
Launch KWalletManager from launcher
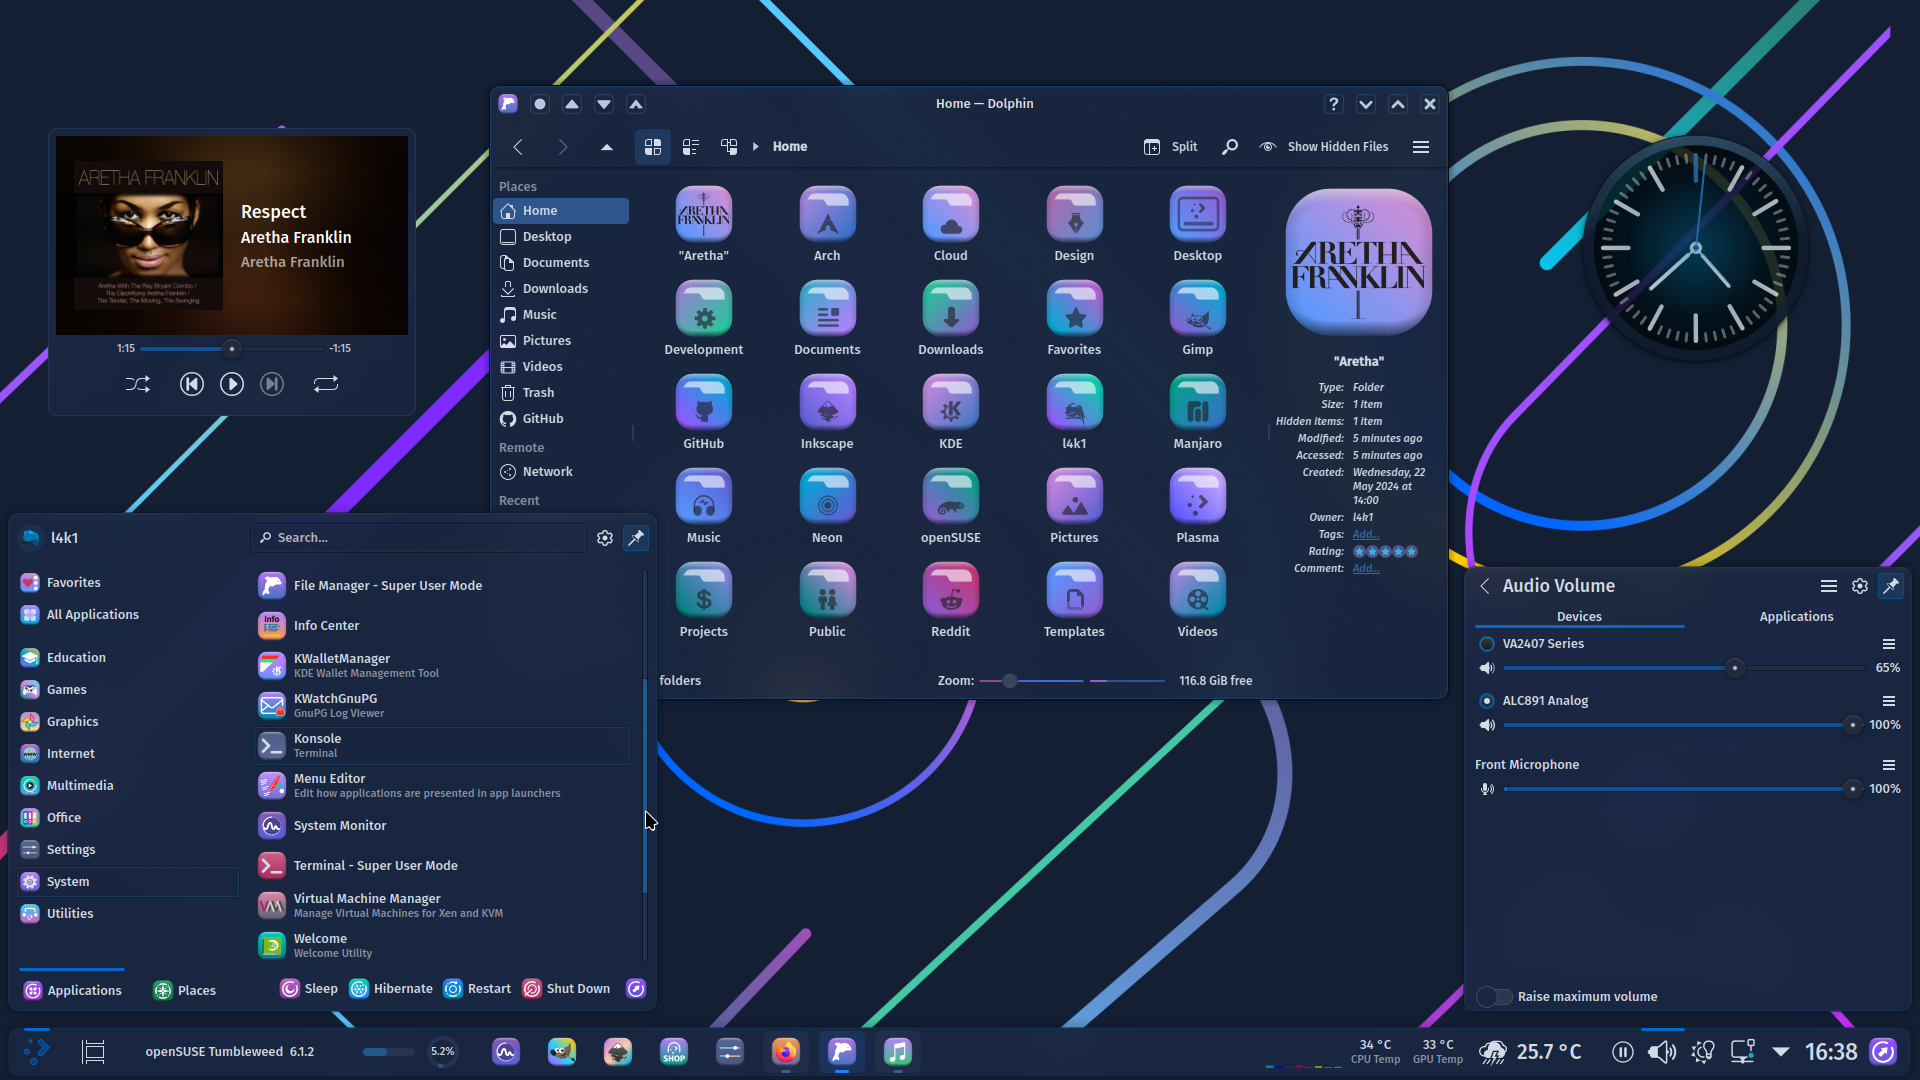(442, 666)
